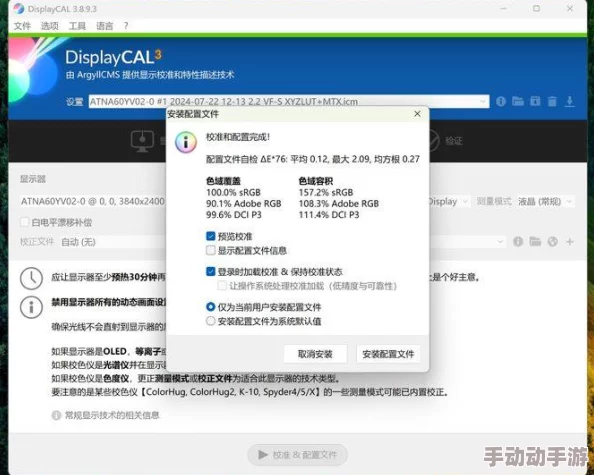Uncheck 预览校准 checkbox

[x=211, y=236]
